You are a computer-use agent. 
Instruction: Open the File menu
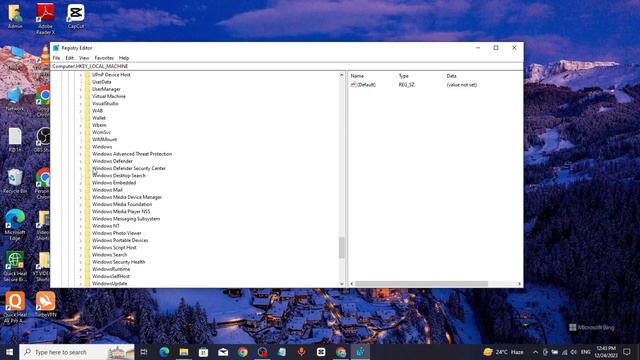(56, 58)
